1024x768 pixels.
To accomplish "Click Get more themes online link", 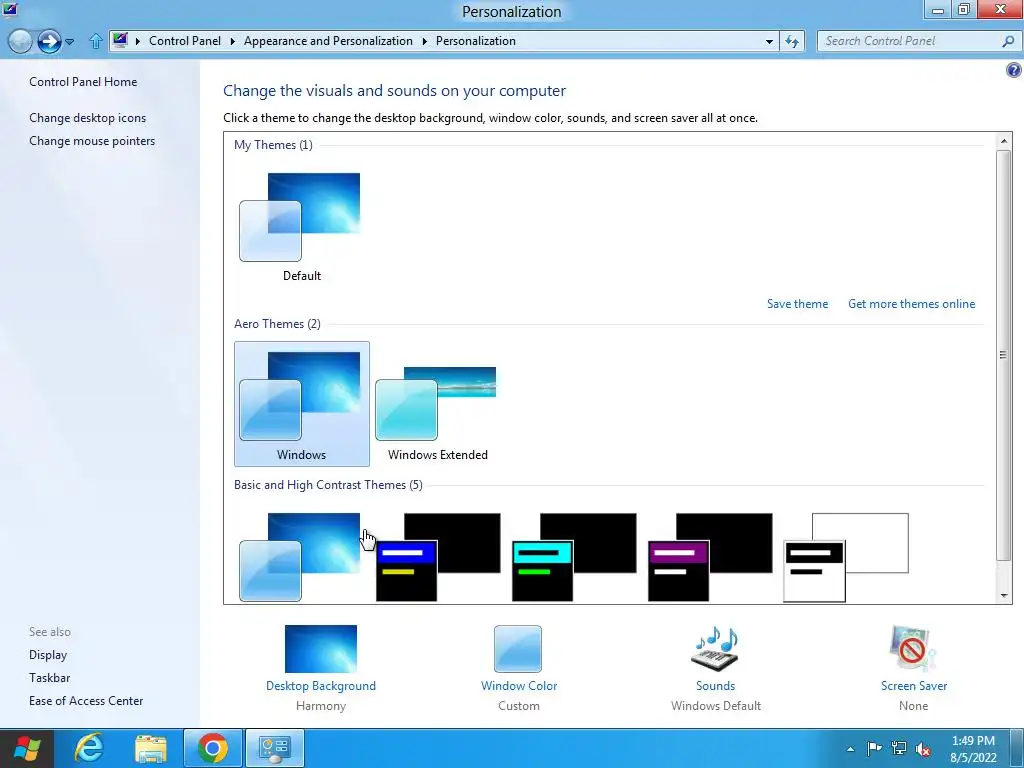I will (x=911, y=304).
